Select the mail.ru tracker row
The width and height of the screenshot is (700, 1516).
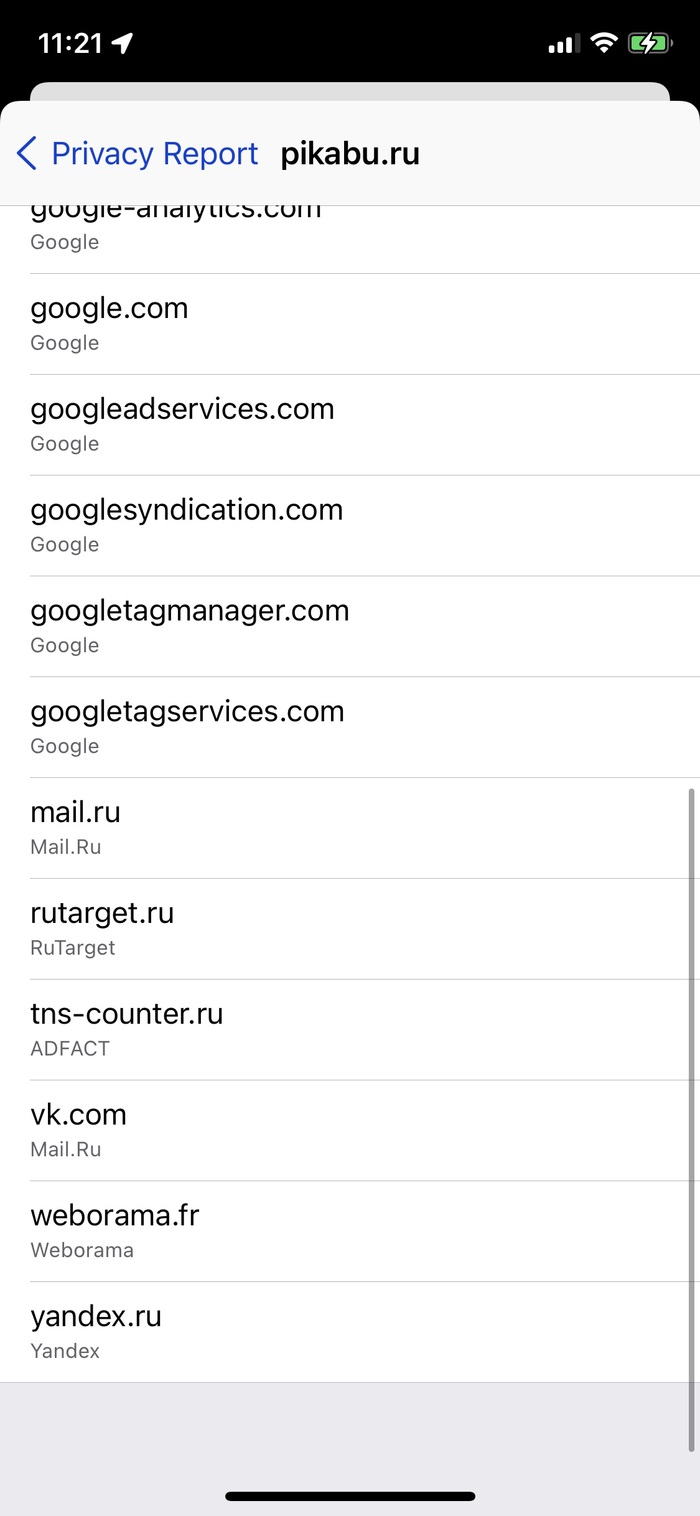[x=350, y=829]
